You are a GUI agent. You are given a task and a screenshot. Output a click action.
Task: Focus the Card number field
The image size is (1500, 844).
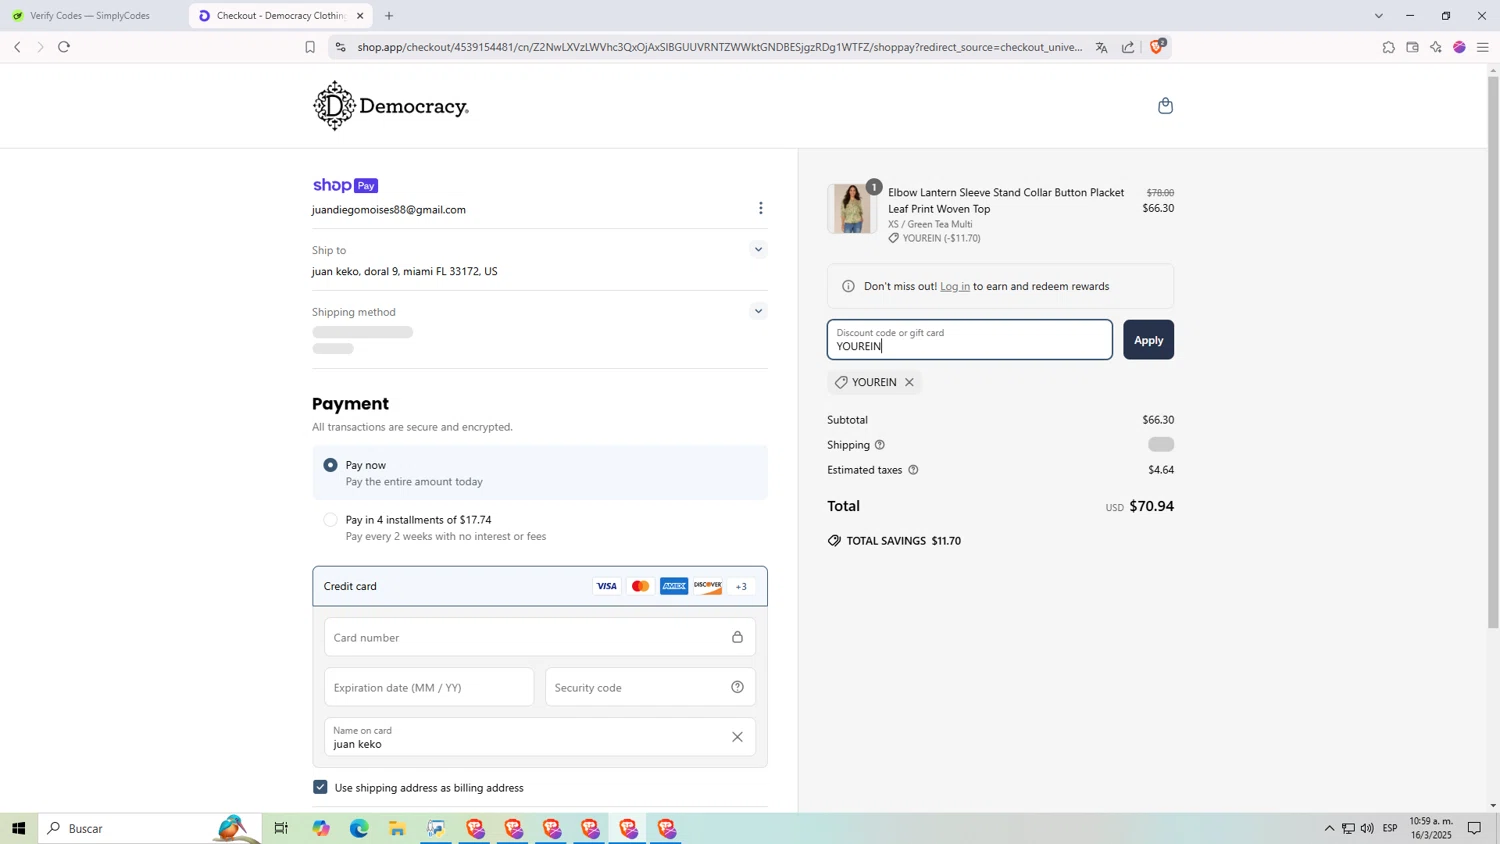540,637
